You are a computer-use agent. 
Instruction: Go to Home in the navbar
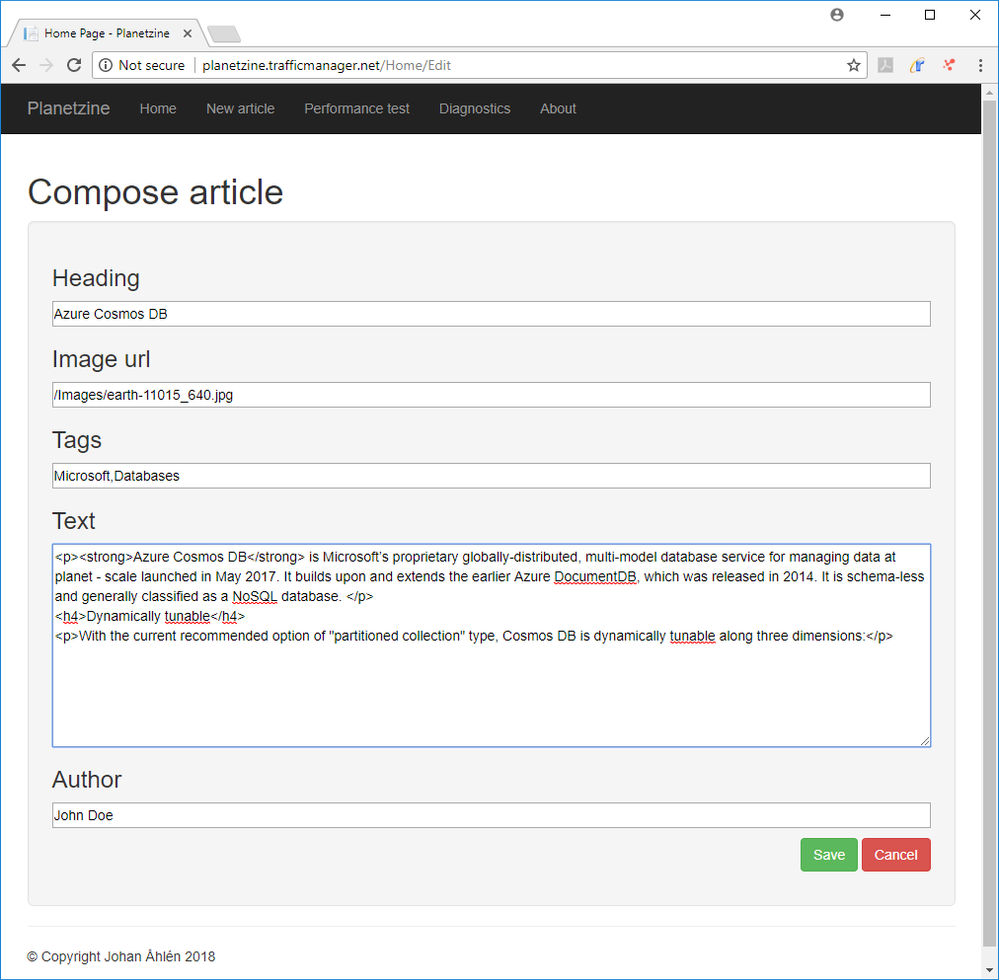(x=158, y=109)
